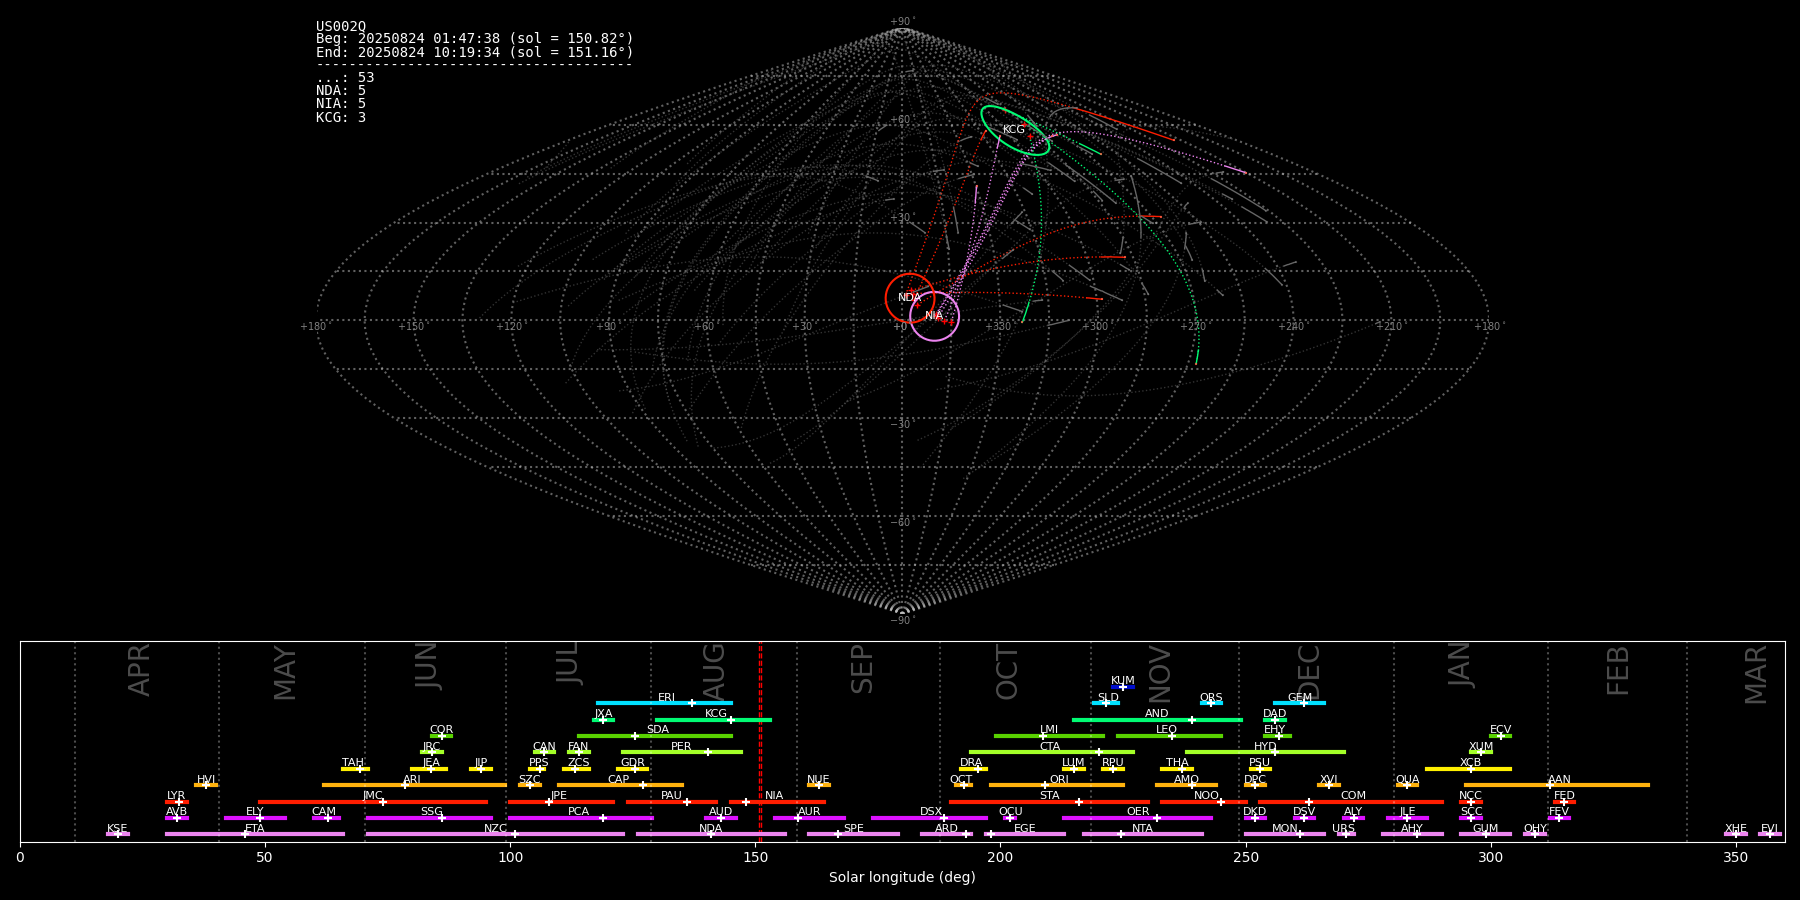Click the LEO shower bar in timeline

tap(1169, 736)
